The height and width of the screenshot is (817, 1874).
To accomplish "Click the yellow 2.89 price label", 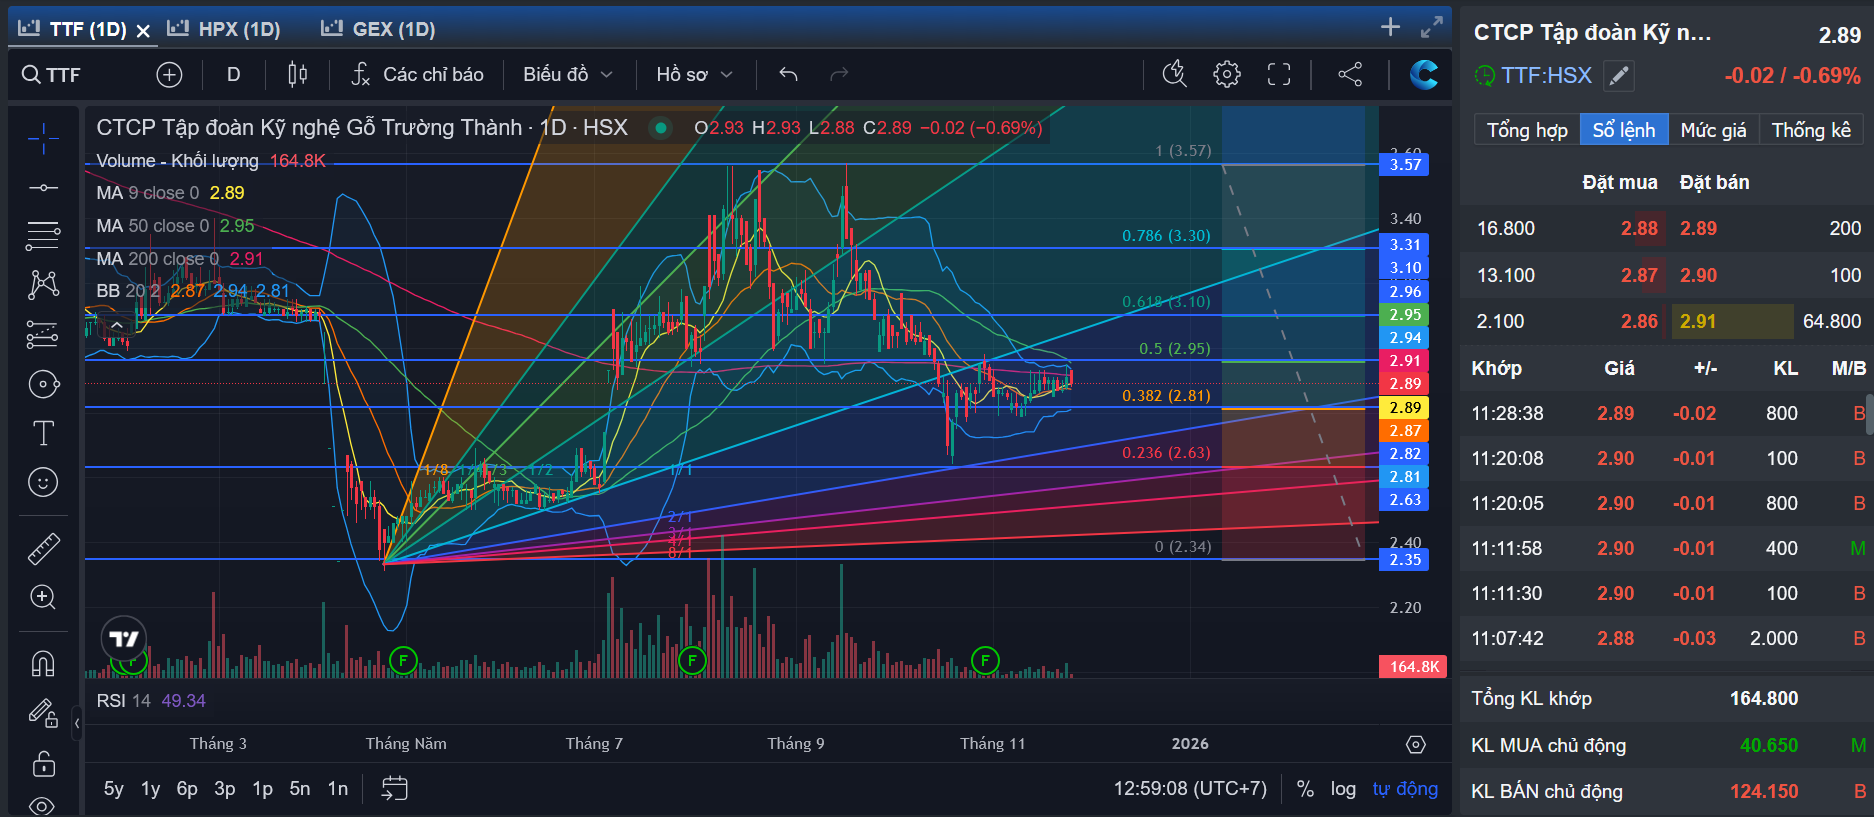I will coord(1405,408).
